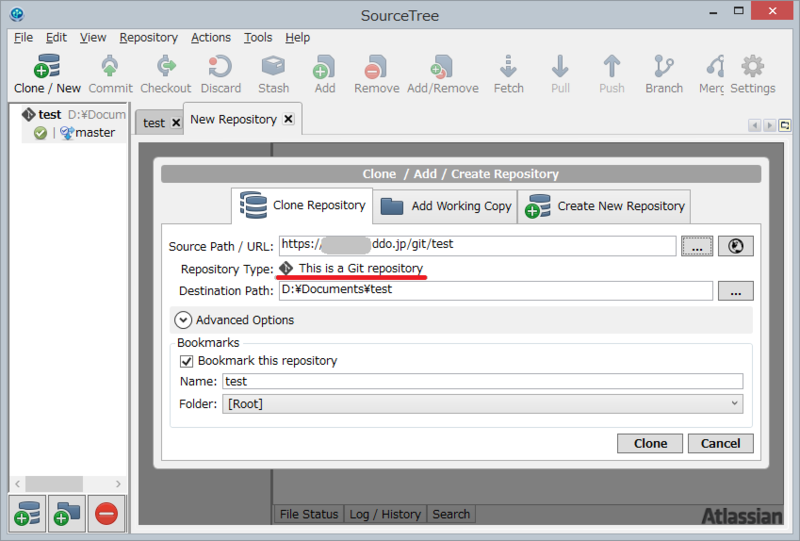The image size is (800, 541).
Task: Open the Edit menu
Action: click(56, 37)
